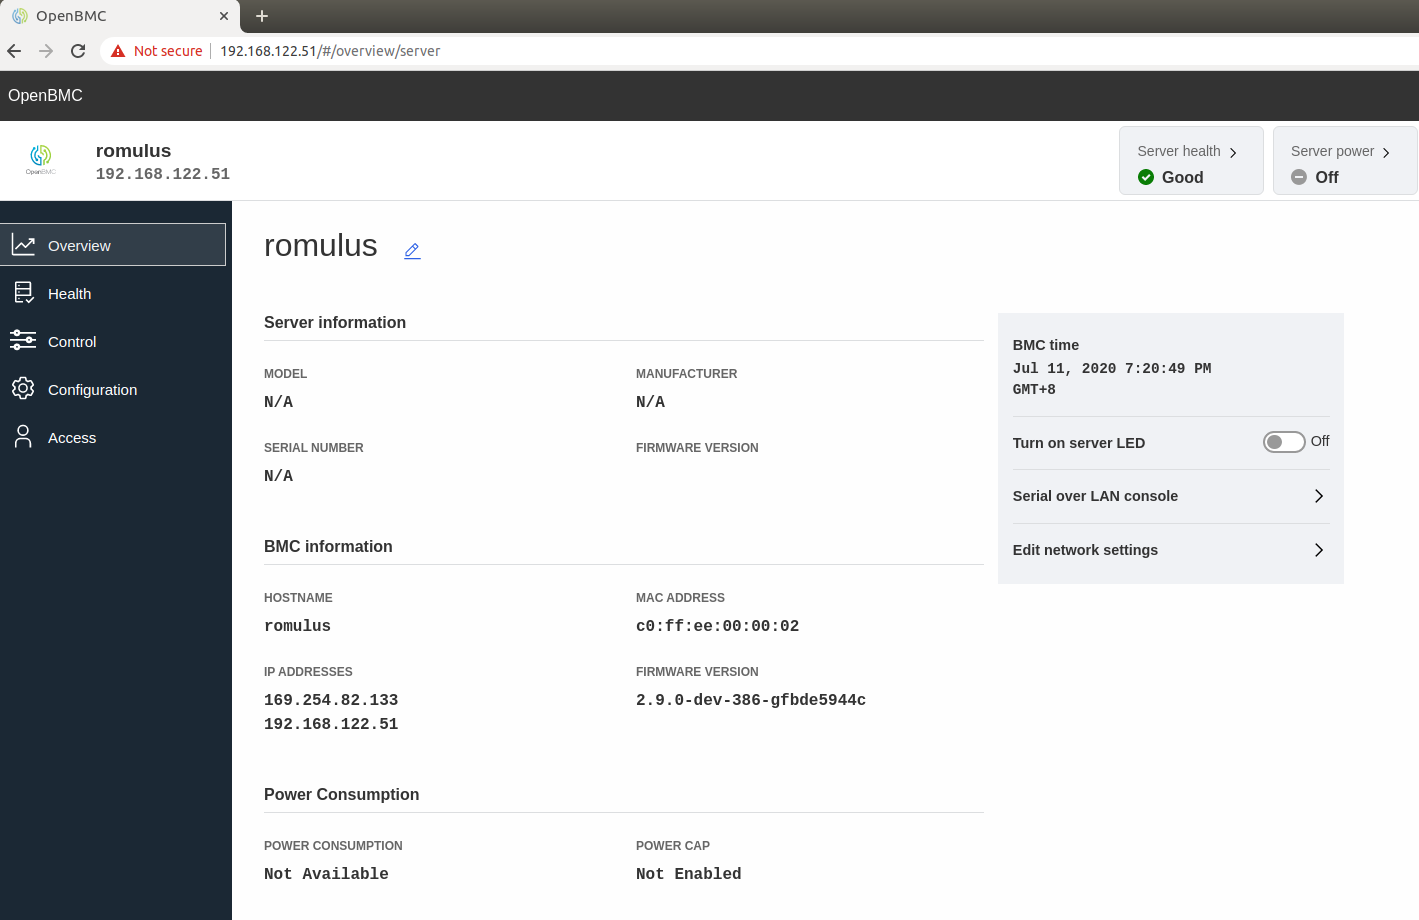The width and height of the screenshot is (1419, 920).
Task: Click the Not secure warning triangle icon
Action: click(118, 51)
